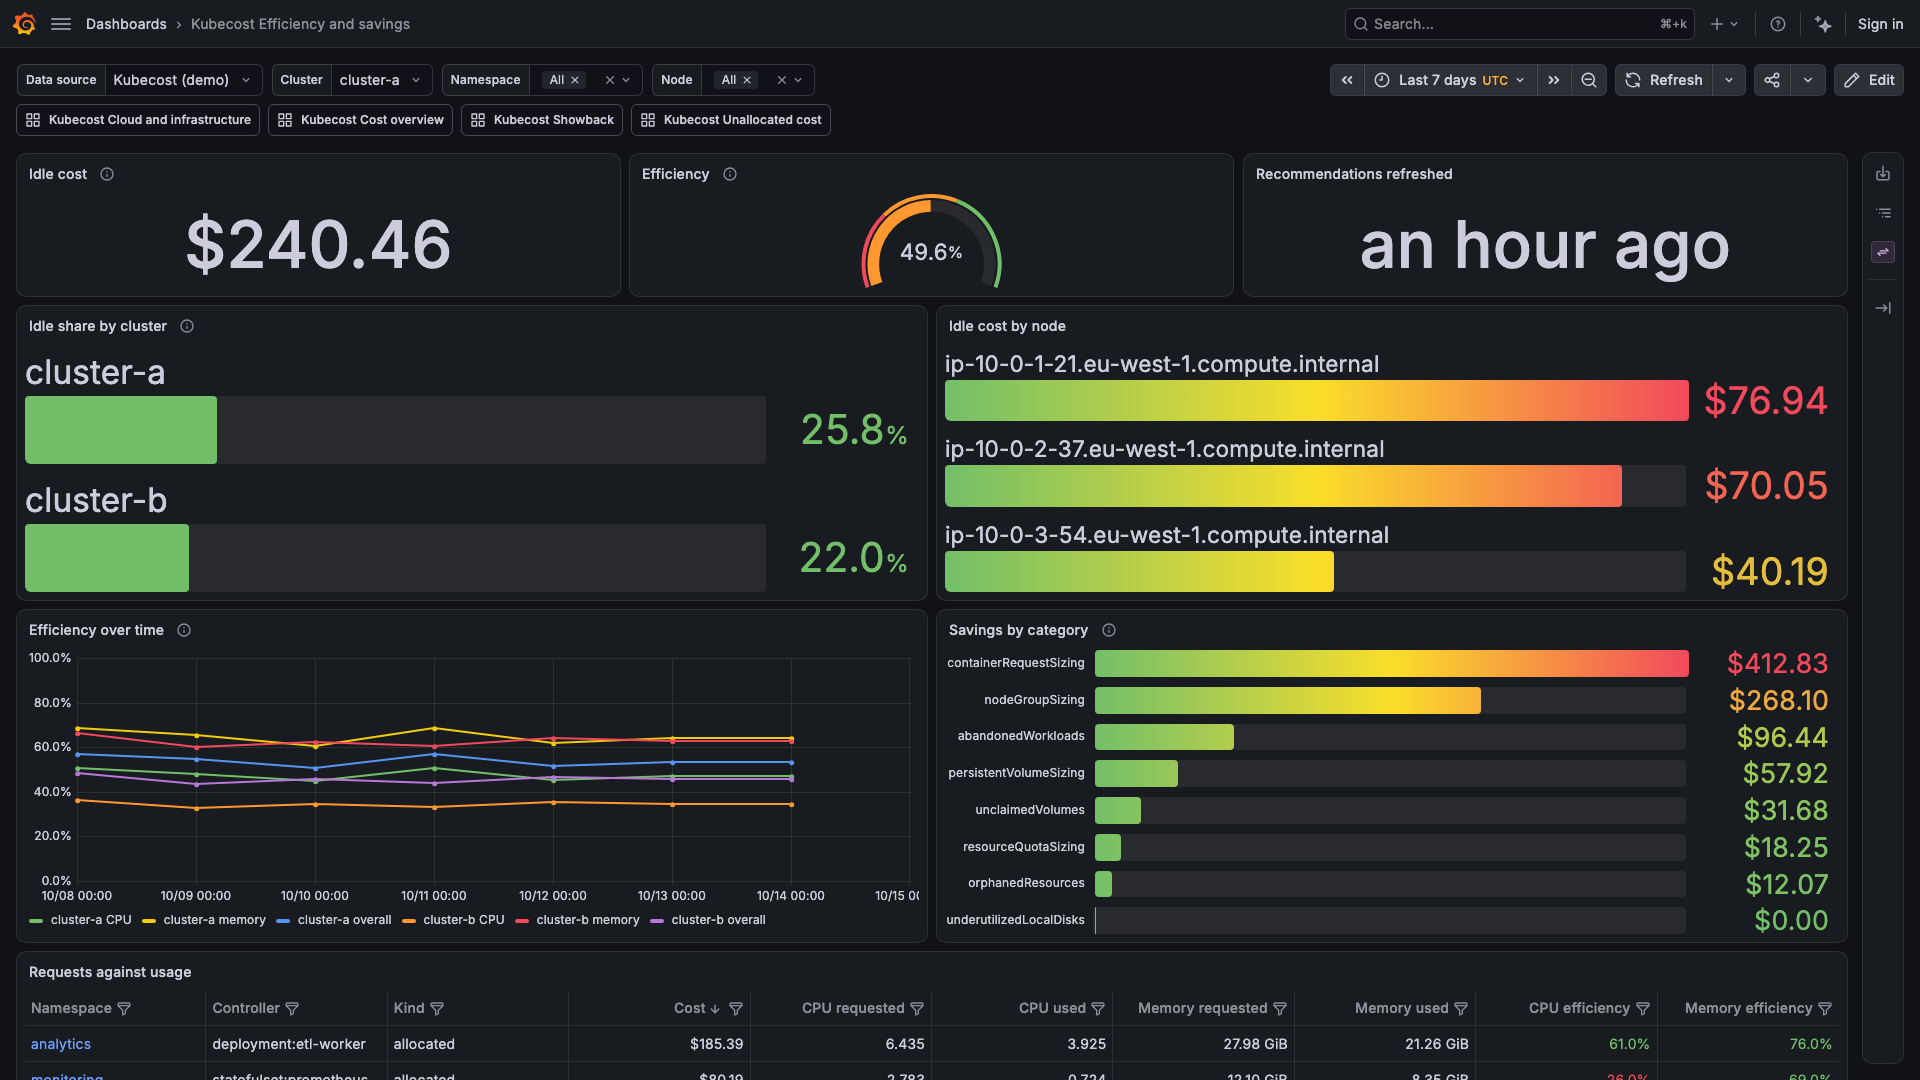Screen dimensions: 1920x1080
Task: Click Sign in
Action: pos(1880,24)
